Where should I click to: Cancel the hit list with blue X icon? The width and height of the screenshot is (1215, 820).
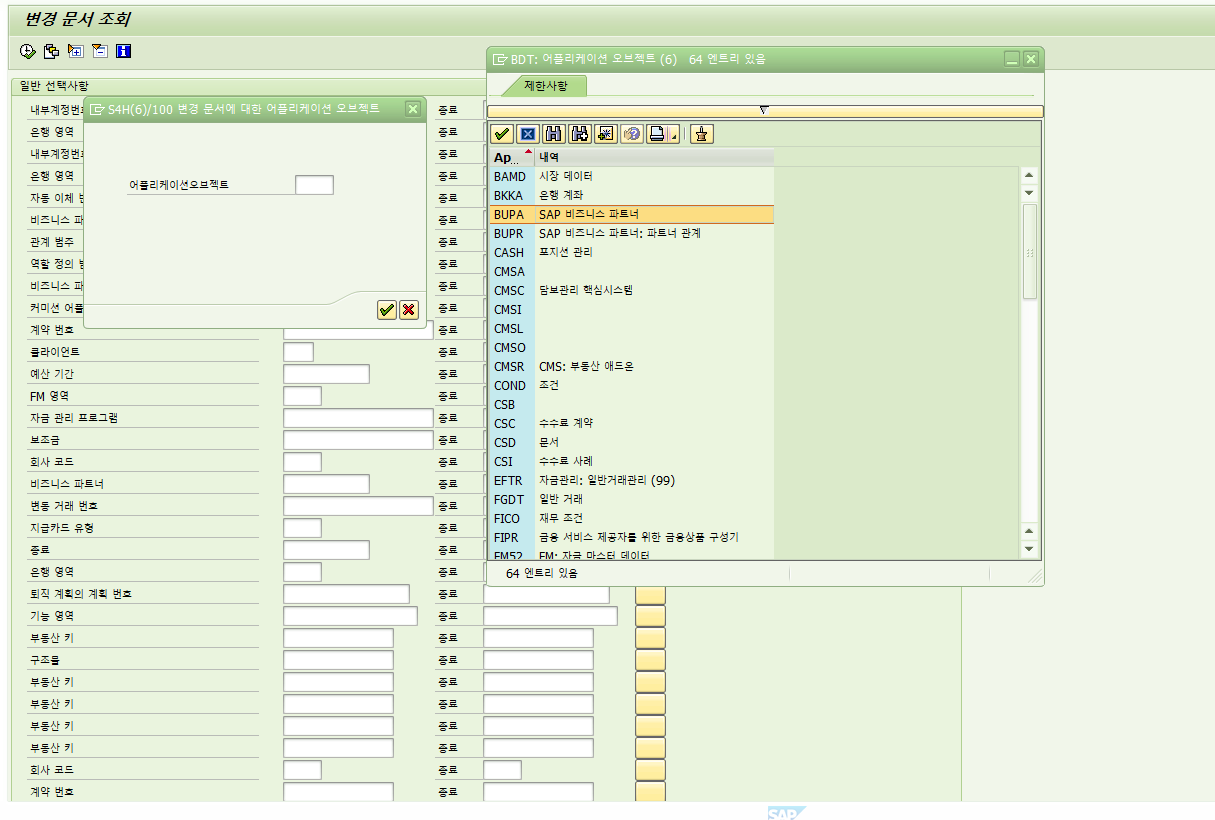528,134
